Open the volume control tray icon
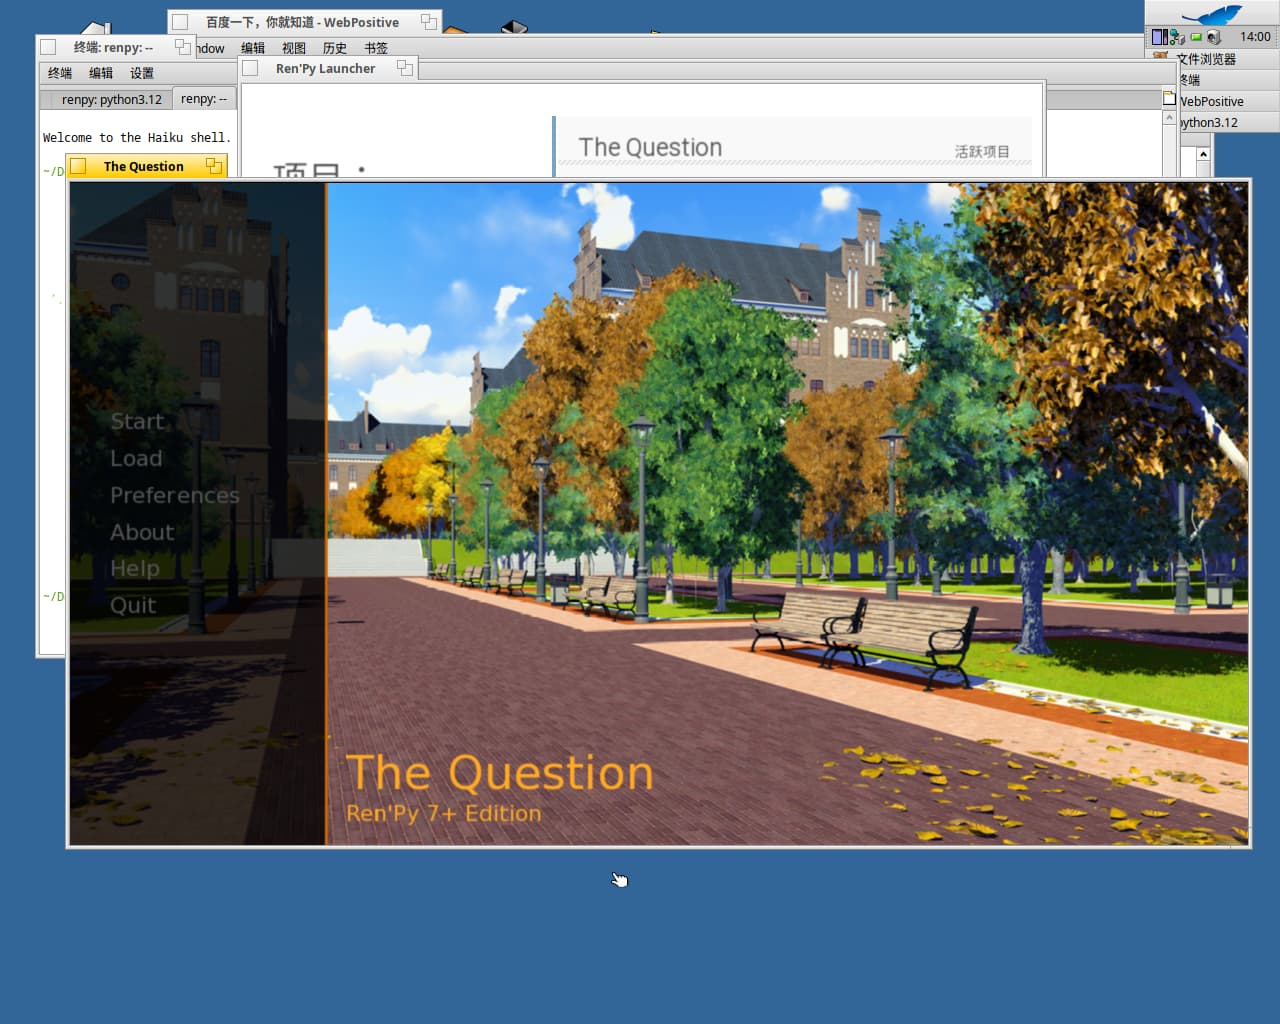The image size is (1280, 1024). pyautogui.click(x=1213, y=37)
